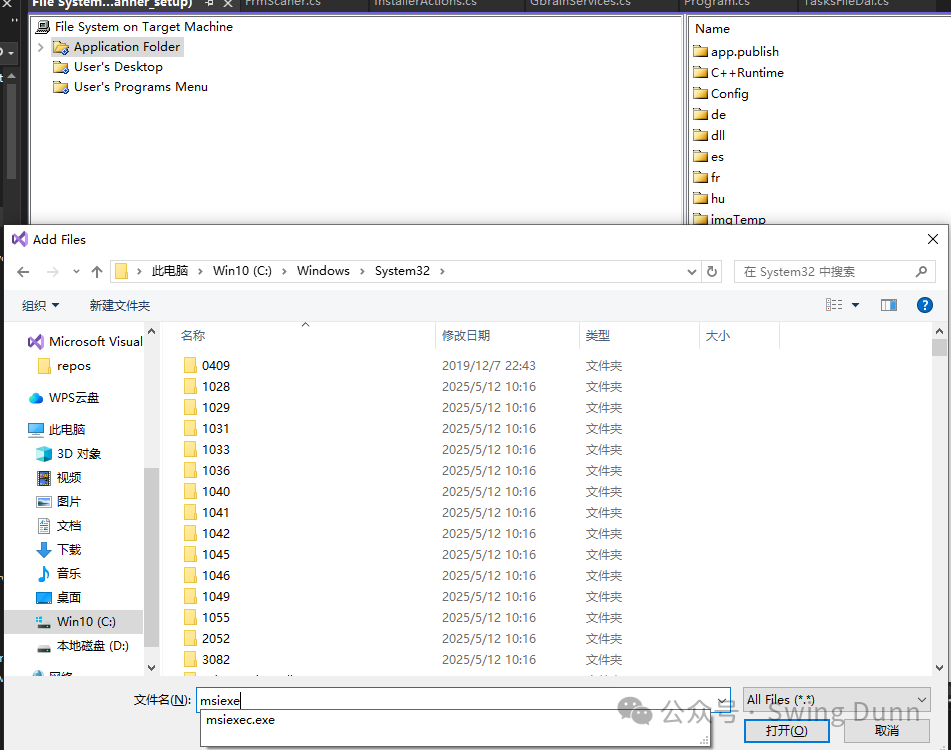Image resolution: width=951 pixels, height=750 pixels.
Task: Click the 打开(O) button
Action: 786,731
